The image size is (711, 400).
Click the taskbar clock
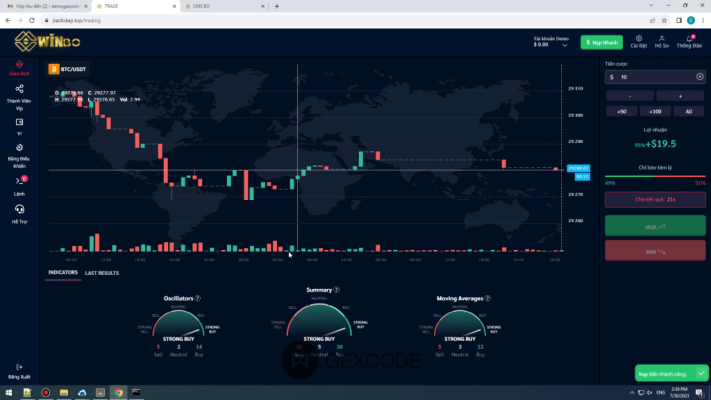click(x=679, y=392)
